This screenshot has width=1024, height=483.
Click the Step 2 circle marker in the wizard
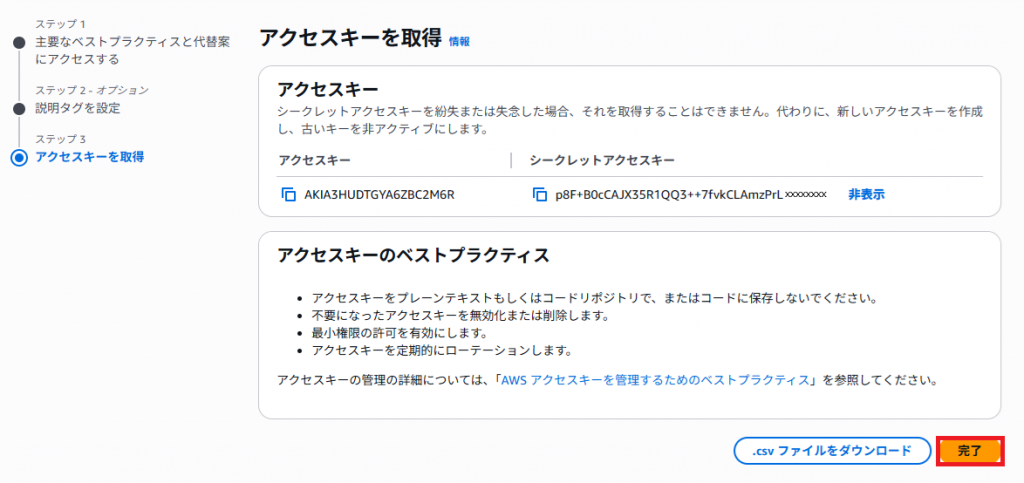coord(18,108)
